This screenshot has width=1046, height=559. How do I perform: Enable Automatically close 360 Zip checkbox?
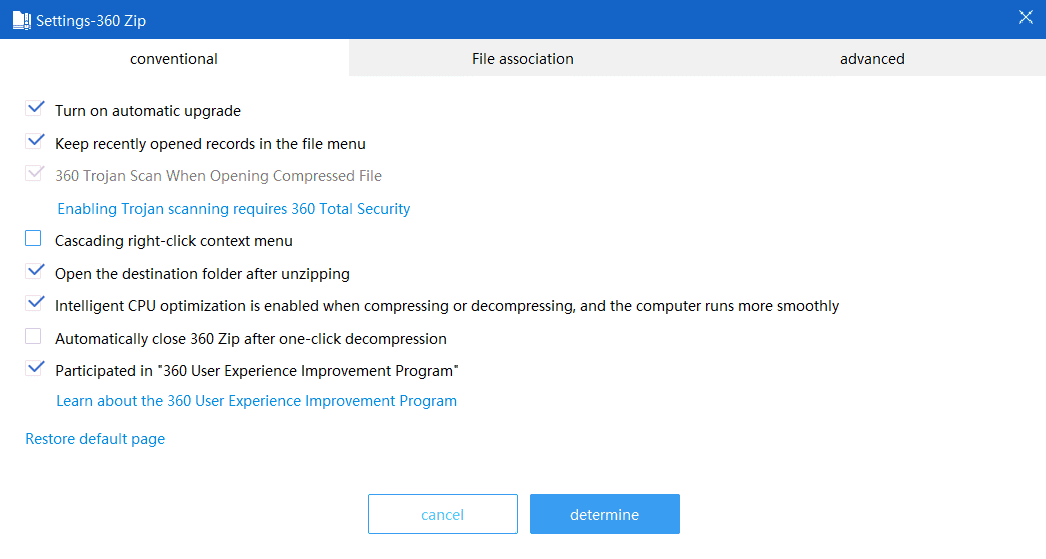coord(34,337)
